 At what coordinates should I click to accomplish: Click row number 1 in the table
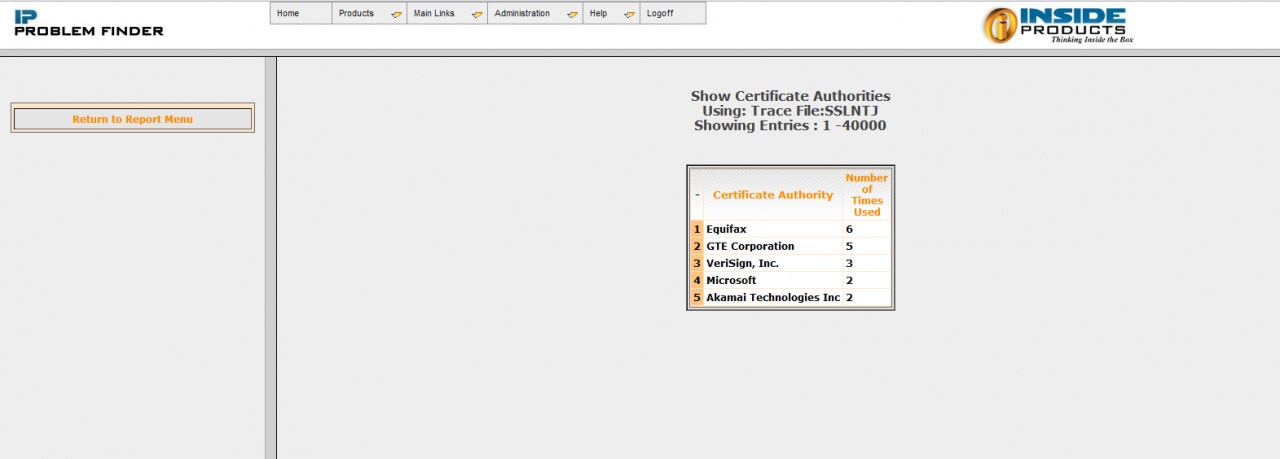pos(697,229)
